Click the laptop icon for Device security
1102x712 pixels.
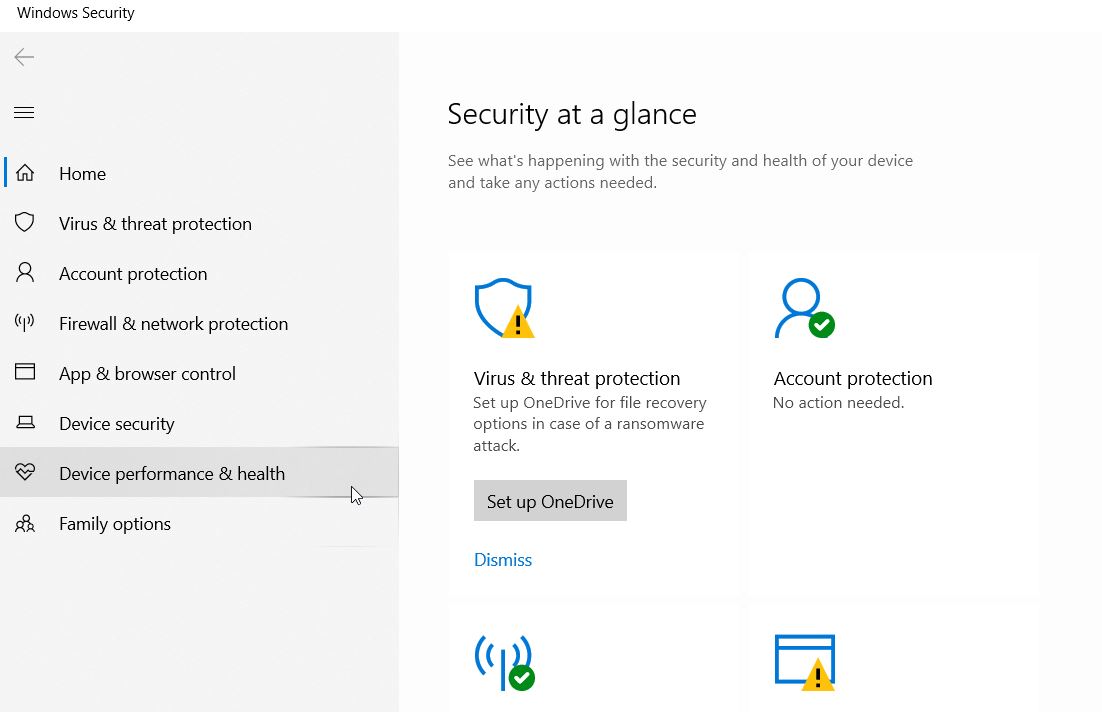click(x=25, y=422)
